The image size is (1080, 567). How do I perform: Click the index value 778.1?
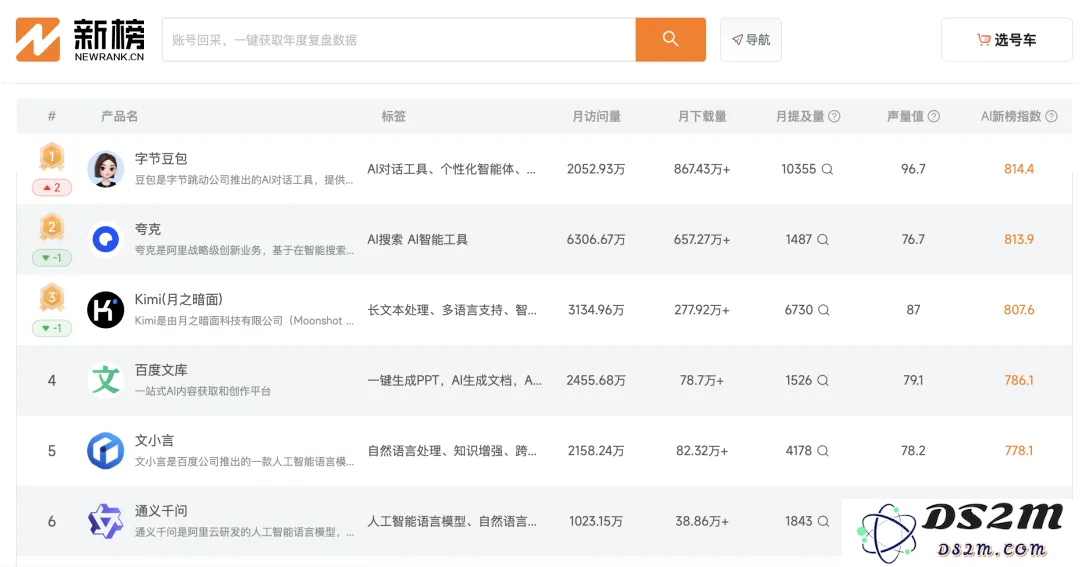[x=1019, y=451]
